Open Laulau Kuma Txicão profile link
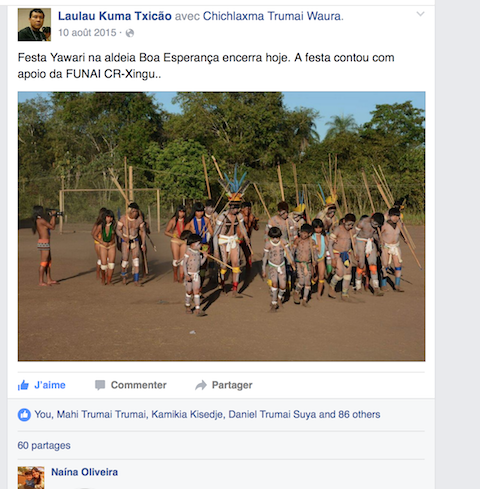The image size is (480, 489). [115, 16]
